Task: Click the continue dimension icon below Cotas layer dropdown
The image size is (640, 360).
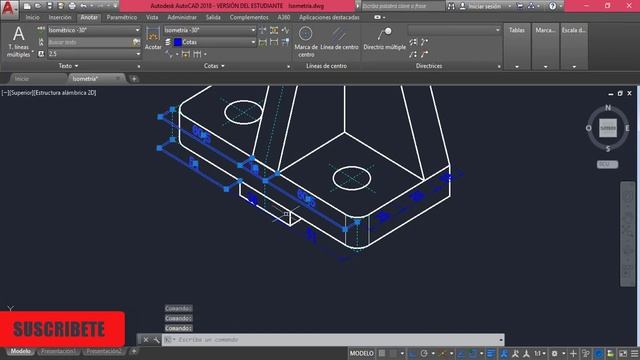Action: tap(198, 54)
